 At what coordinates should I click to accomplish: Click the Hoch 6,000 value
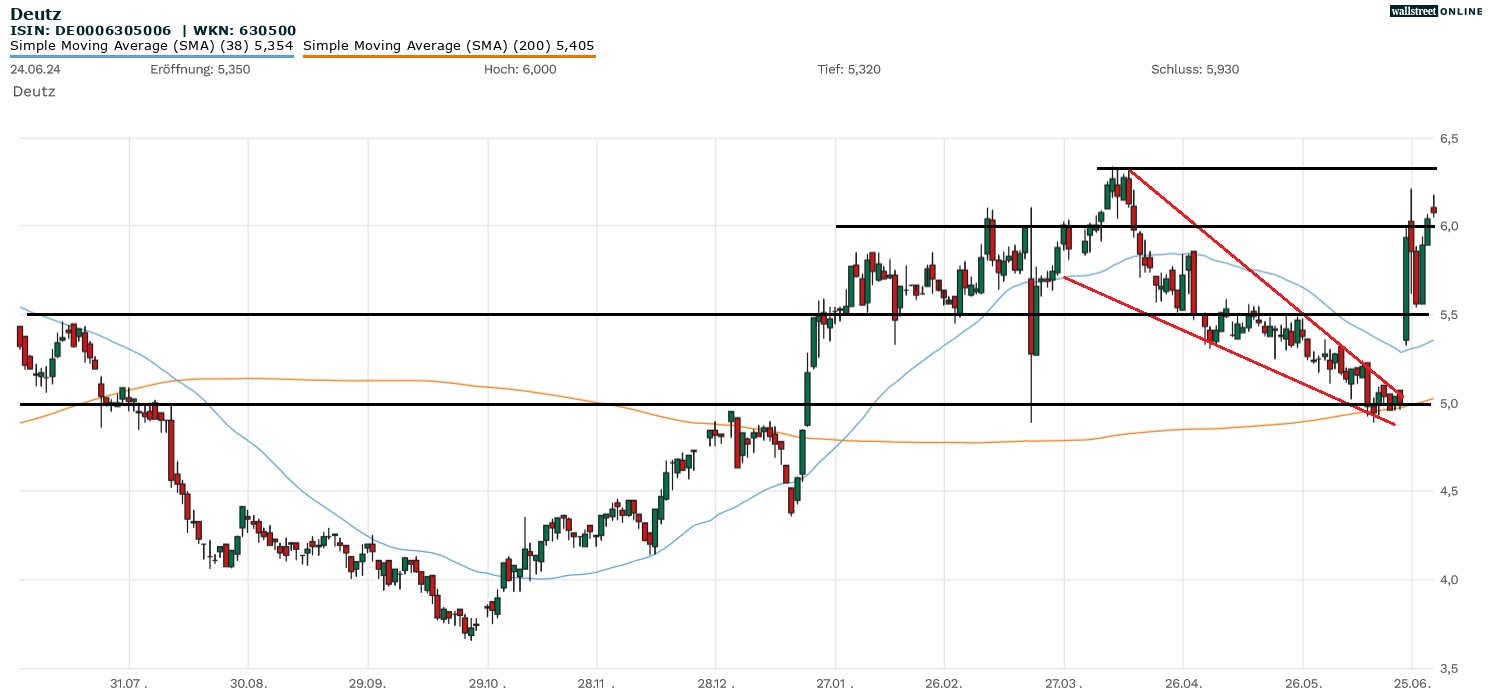tap(520, 69)
